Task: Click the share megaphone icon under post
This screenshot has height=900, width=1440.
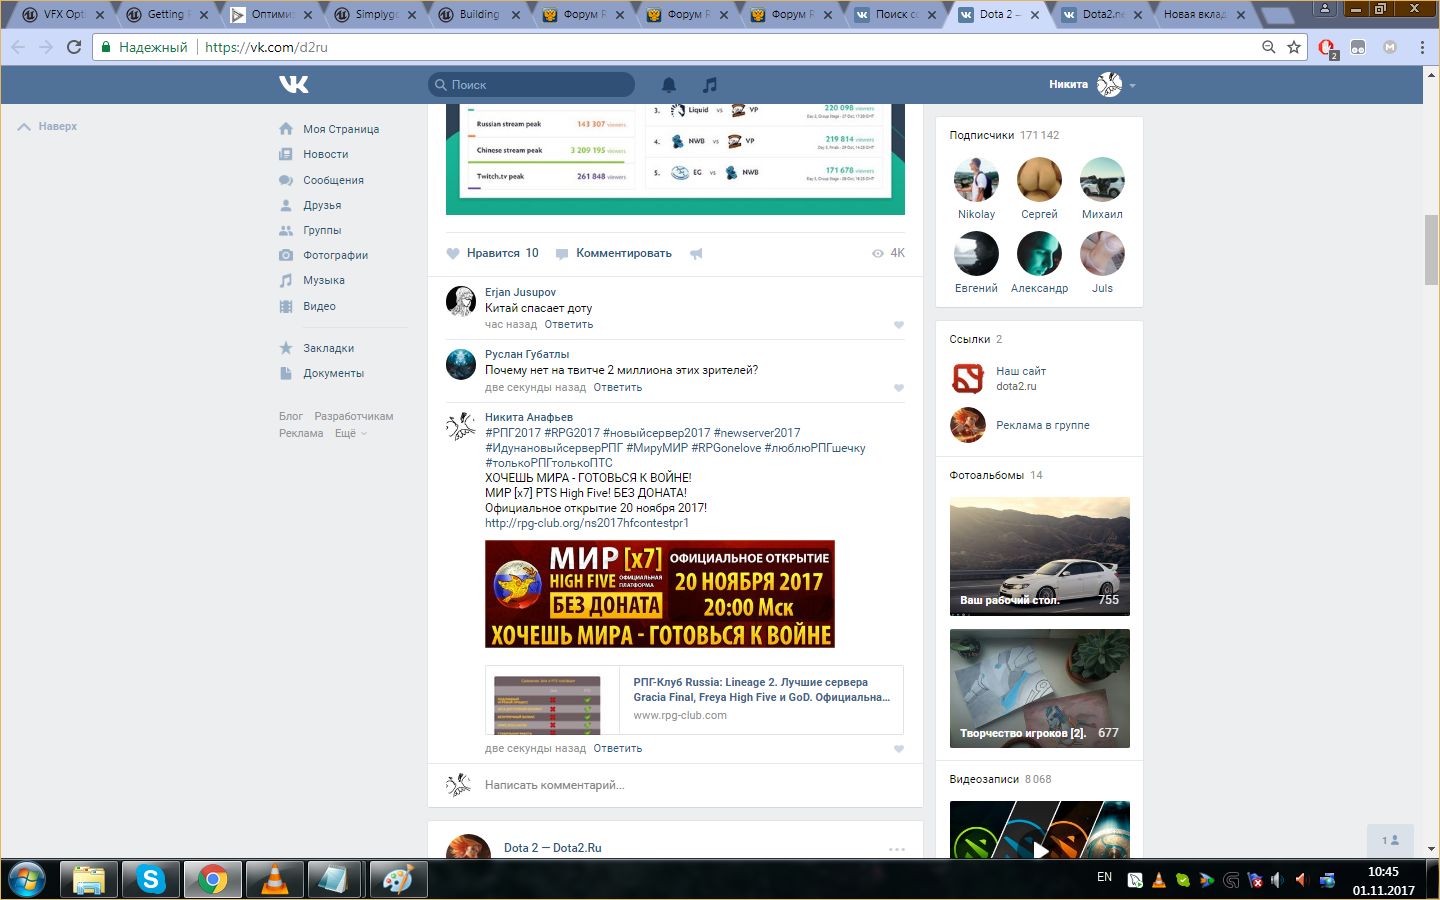Action: tap(696, 254)
